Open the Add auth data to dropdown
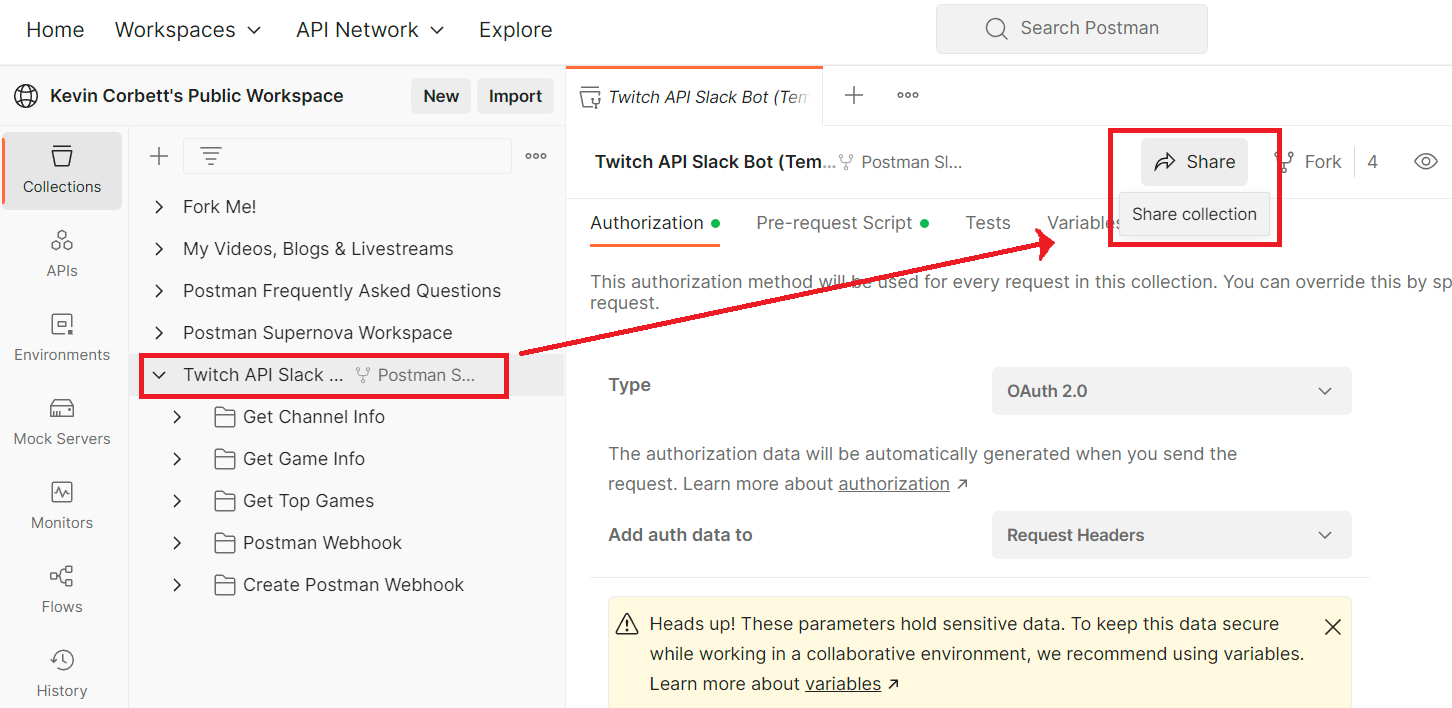1452x708 pixels. point(1171,535)
